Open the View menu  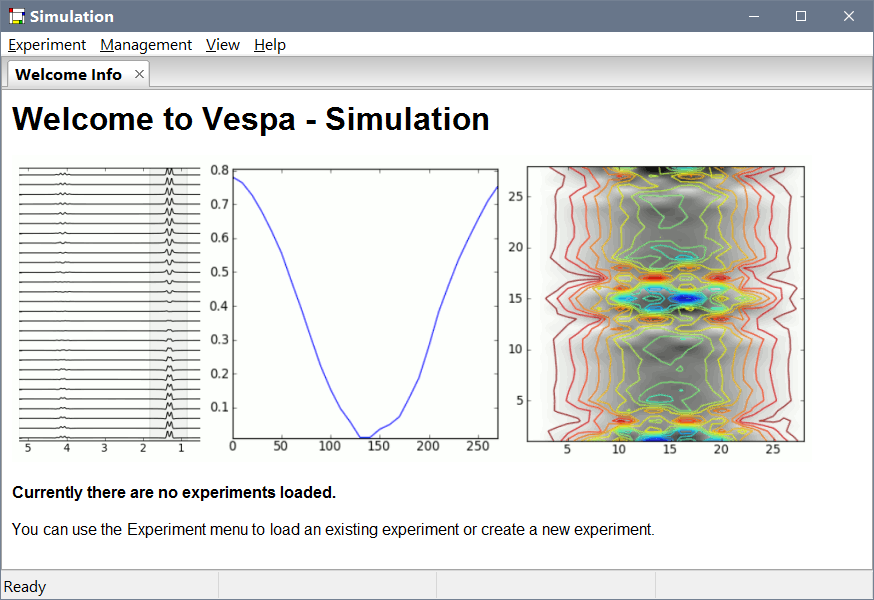click(x=222, y=44)
